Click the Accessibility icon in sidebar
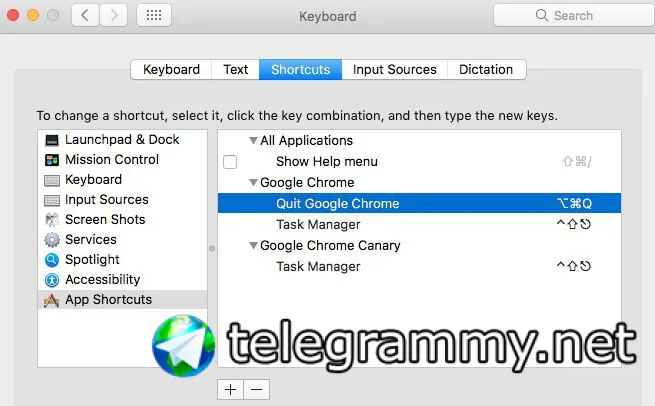The width and height of the screenshot is (655, 406). click(x=52, y=280)
